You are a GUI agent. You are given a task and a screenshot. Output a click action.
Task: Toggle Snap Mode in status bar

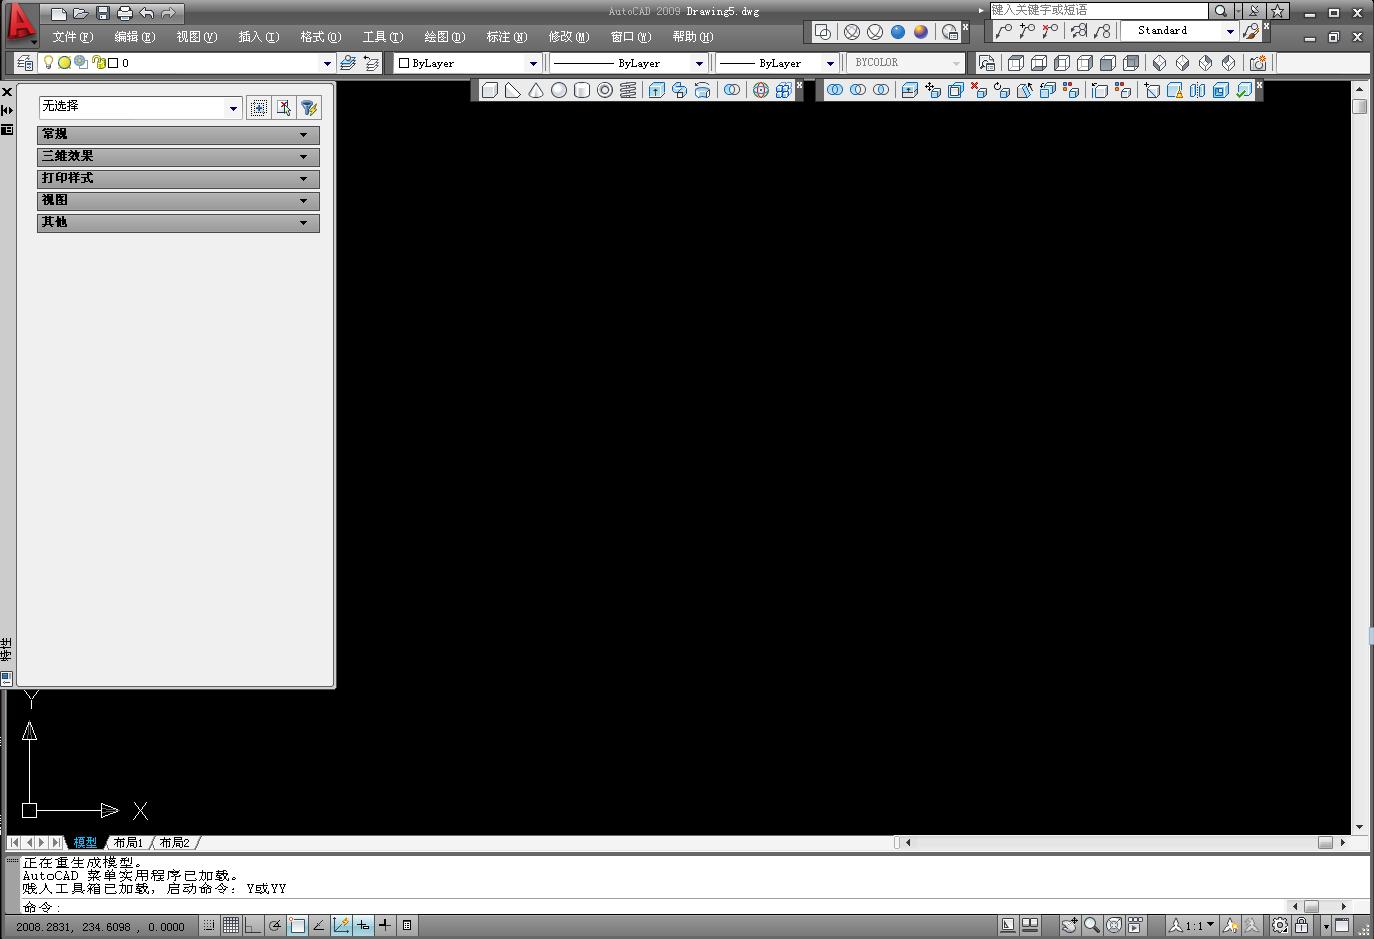pos(209,926)
